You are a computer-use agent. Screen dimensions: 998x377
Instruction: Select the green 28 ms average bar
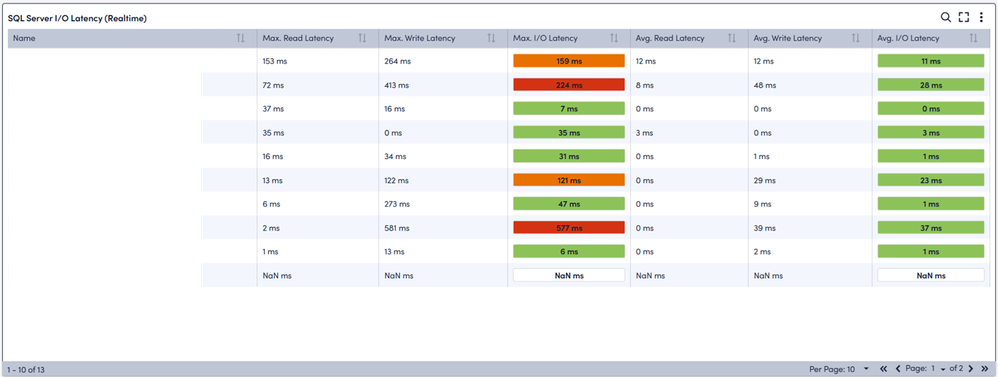click(931, 85)
